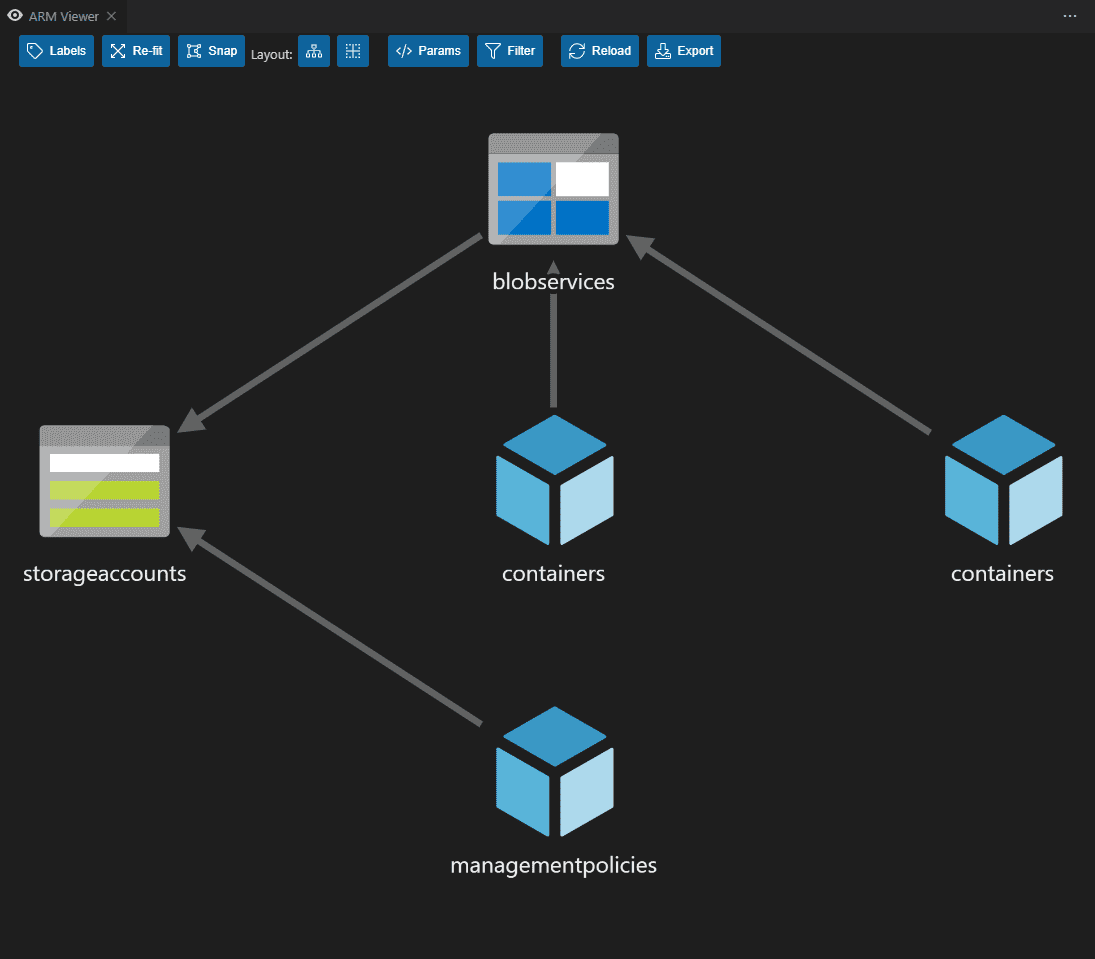Toggle Snap to grid
Image resolution: width=1095 pixels, height=959 pixels.
tap(211, 51)
